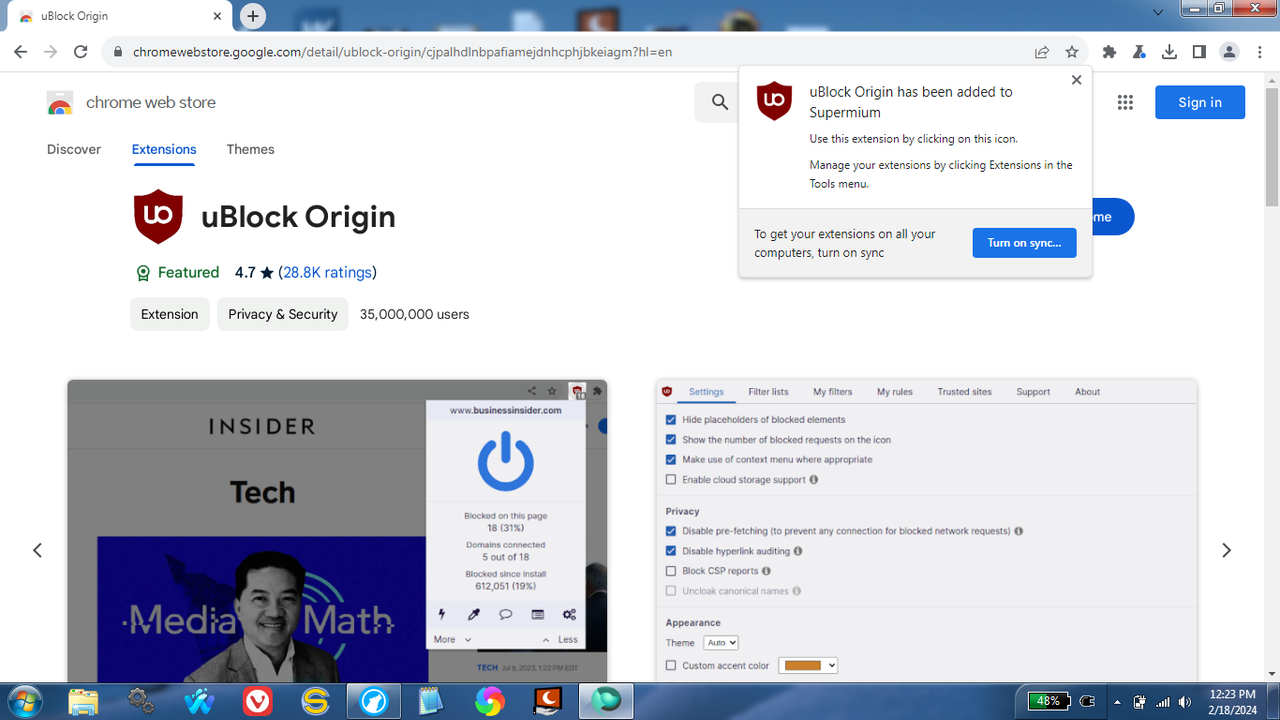1280x720 pixels.
Task: Enable cloud storage support
Action: click(x=671, y=479)
